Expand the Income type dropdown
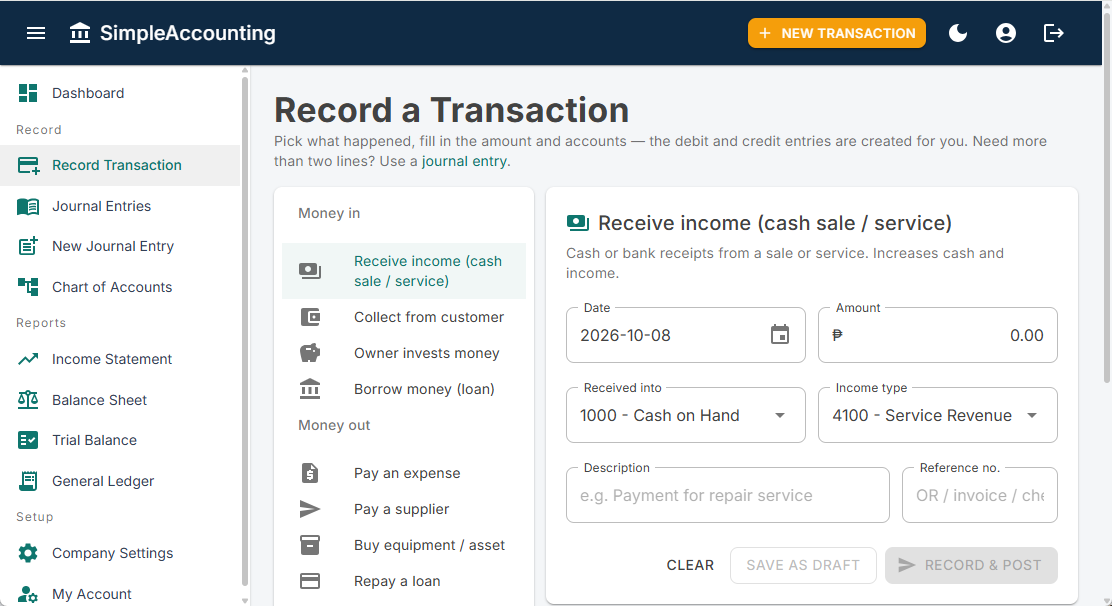This screenshot has height=606, width=1112. coord(938,415)
